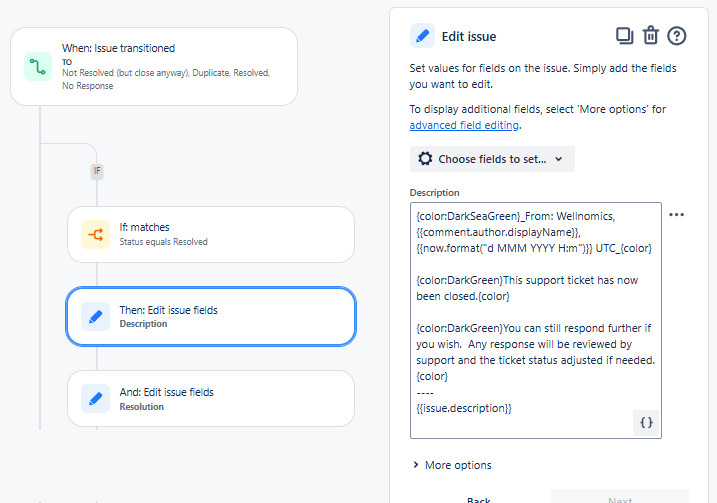This screenshot has height=503, width=717.
Task: Click the duplicate component icon
Action: tap(625, 36)
